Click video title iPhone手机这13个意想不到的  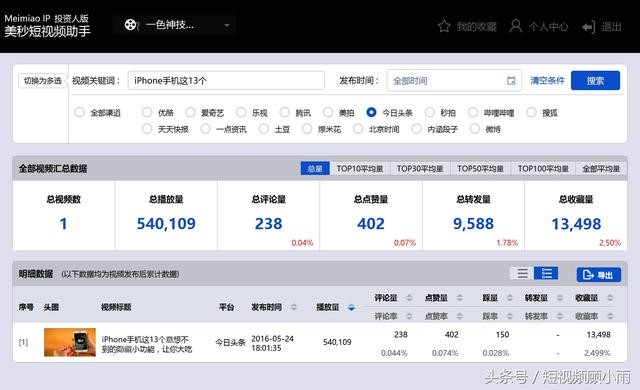(147, 344)
